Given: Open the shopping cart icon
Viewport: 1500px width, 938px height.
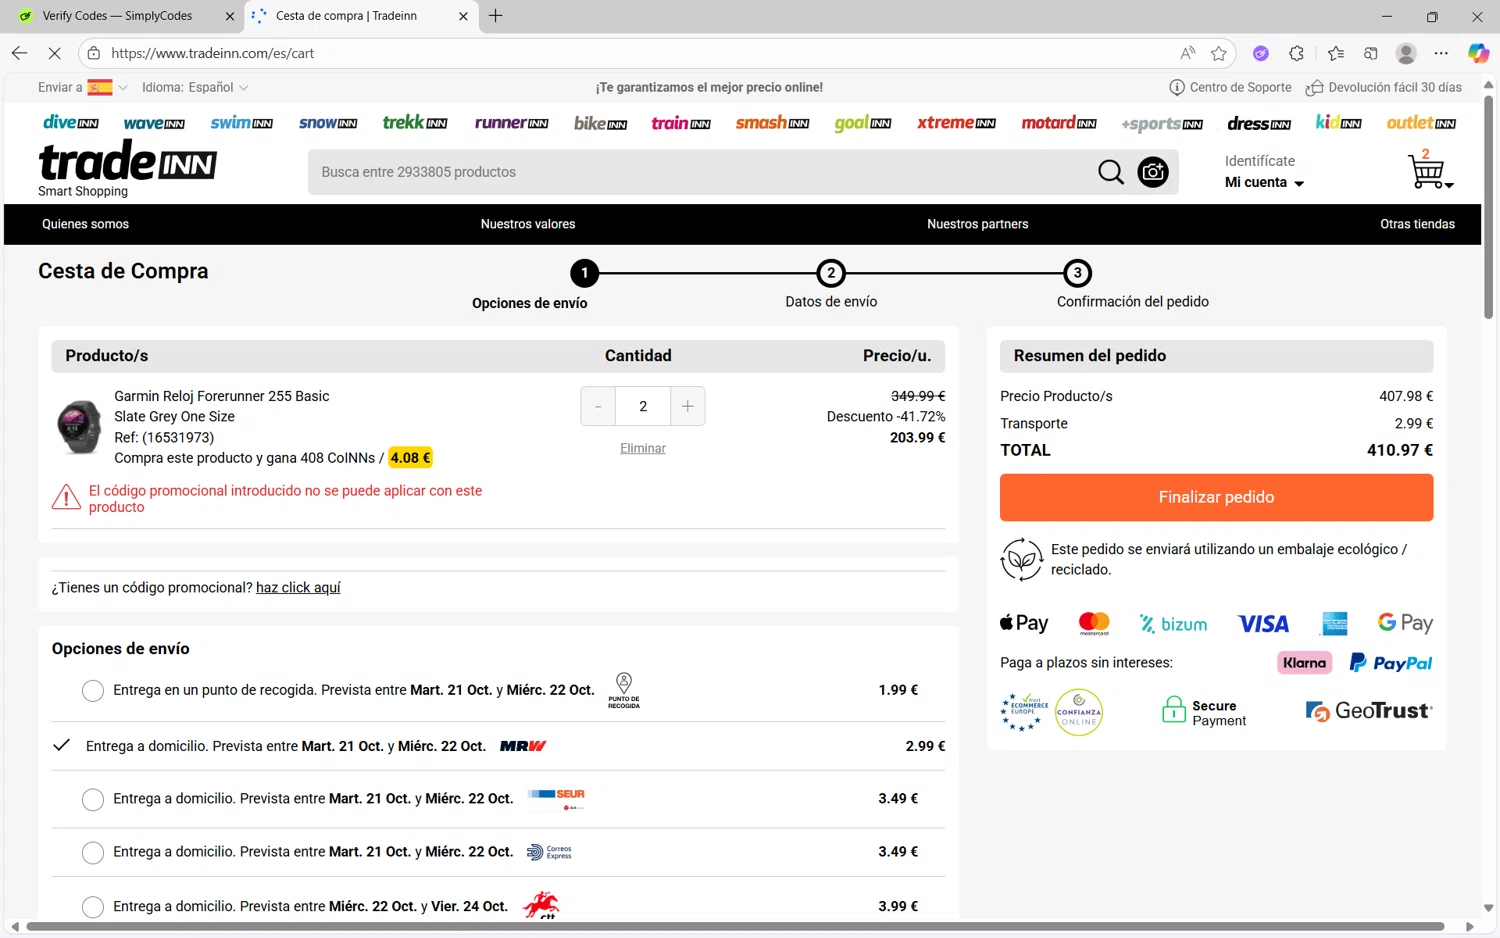Looking at the screenshot, I should click(1429, 170).
